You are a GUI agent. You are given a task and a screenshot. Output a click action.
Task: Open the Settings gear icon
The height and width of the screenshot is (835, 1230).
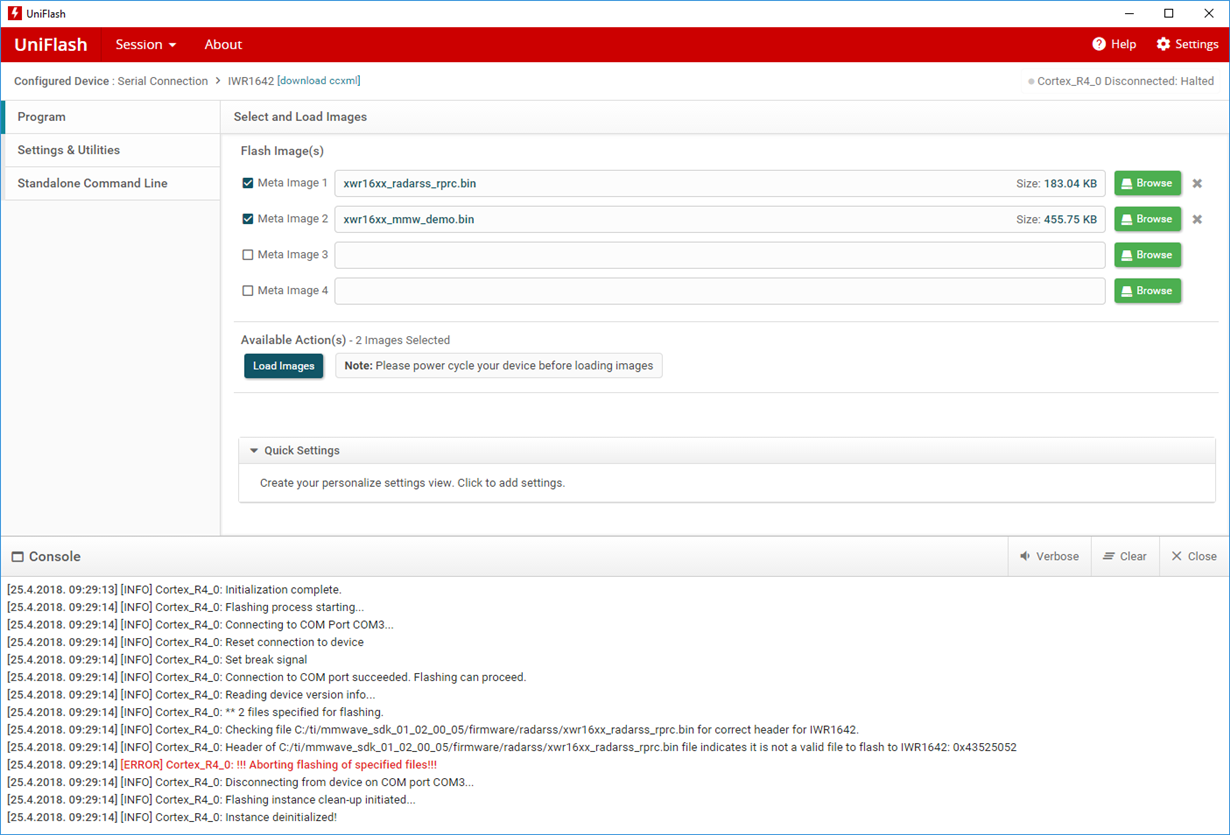[1163, 44]
